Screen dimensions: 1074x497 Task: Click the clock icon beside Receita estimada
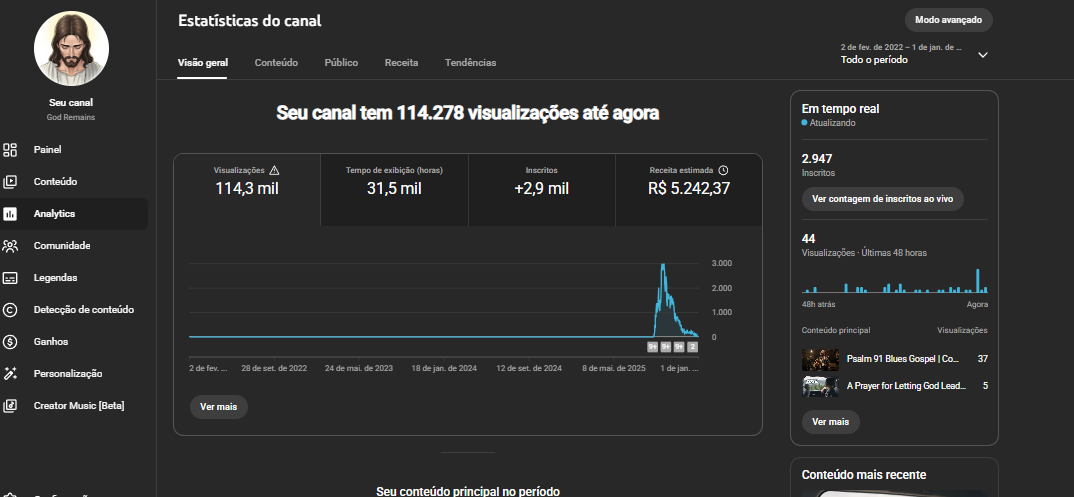point(723,170)
